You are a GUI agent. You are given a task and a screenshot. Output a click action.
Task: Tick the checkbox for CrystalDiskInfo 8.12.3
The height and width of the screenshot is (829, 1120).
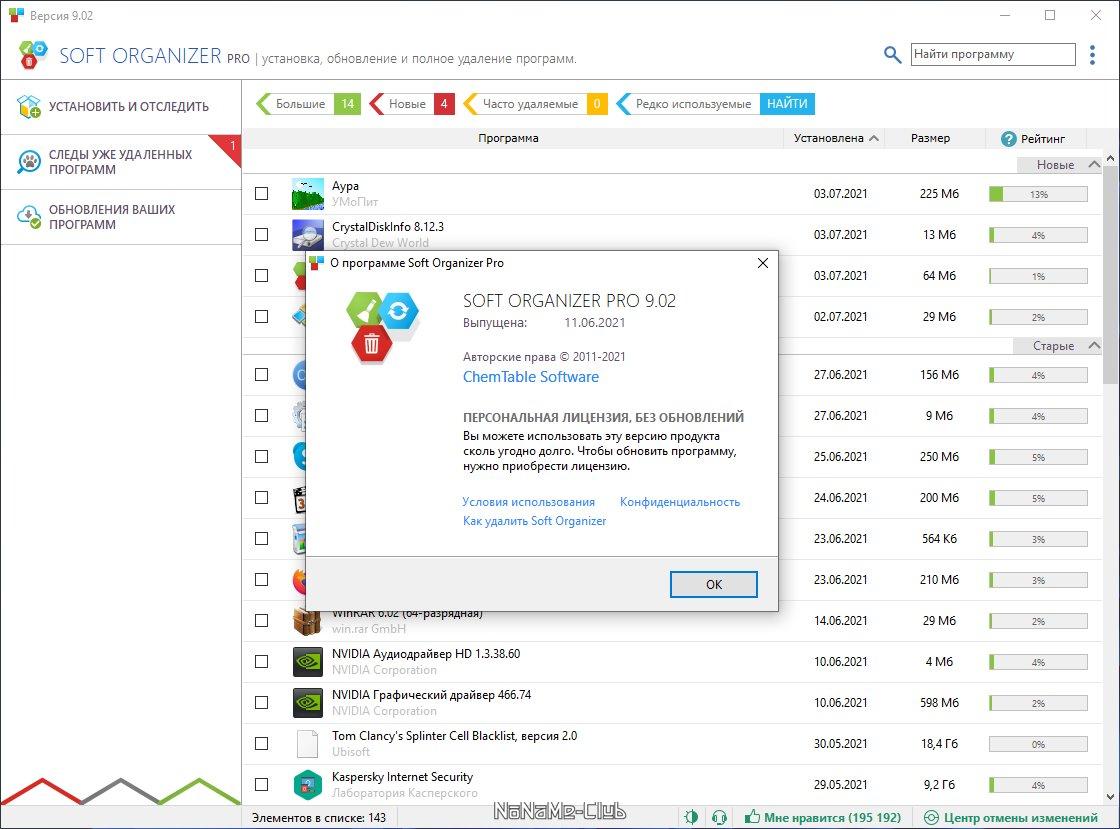click(x=262, y=234)
